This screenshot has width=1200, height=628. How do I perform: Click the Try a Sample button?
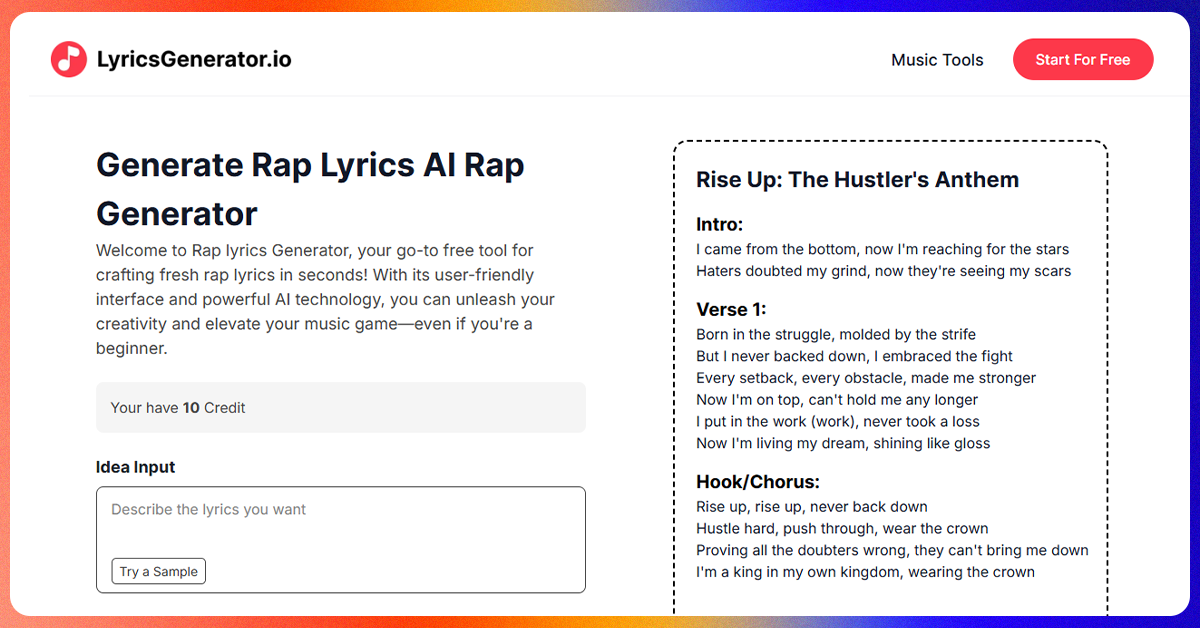click(158, 572)
